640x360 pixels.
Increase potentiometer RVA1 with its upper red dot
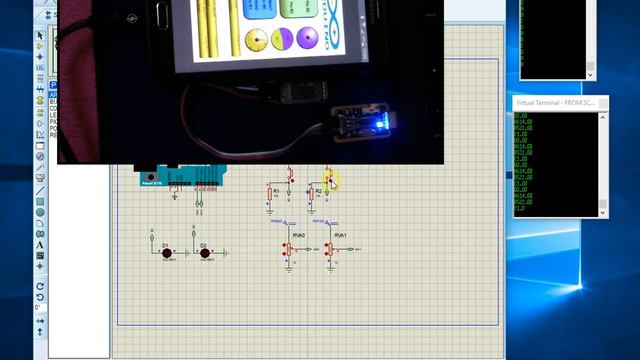[326, 245]
